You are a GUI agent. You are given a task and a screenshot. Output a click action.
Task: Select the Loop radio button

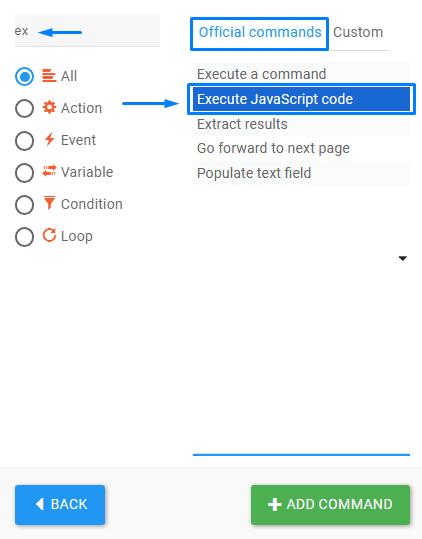point(24,237)
